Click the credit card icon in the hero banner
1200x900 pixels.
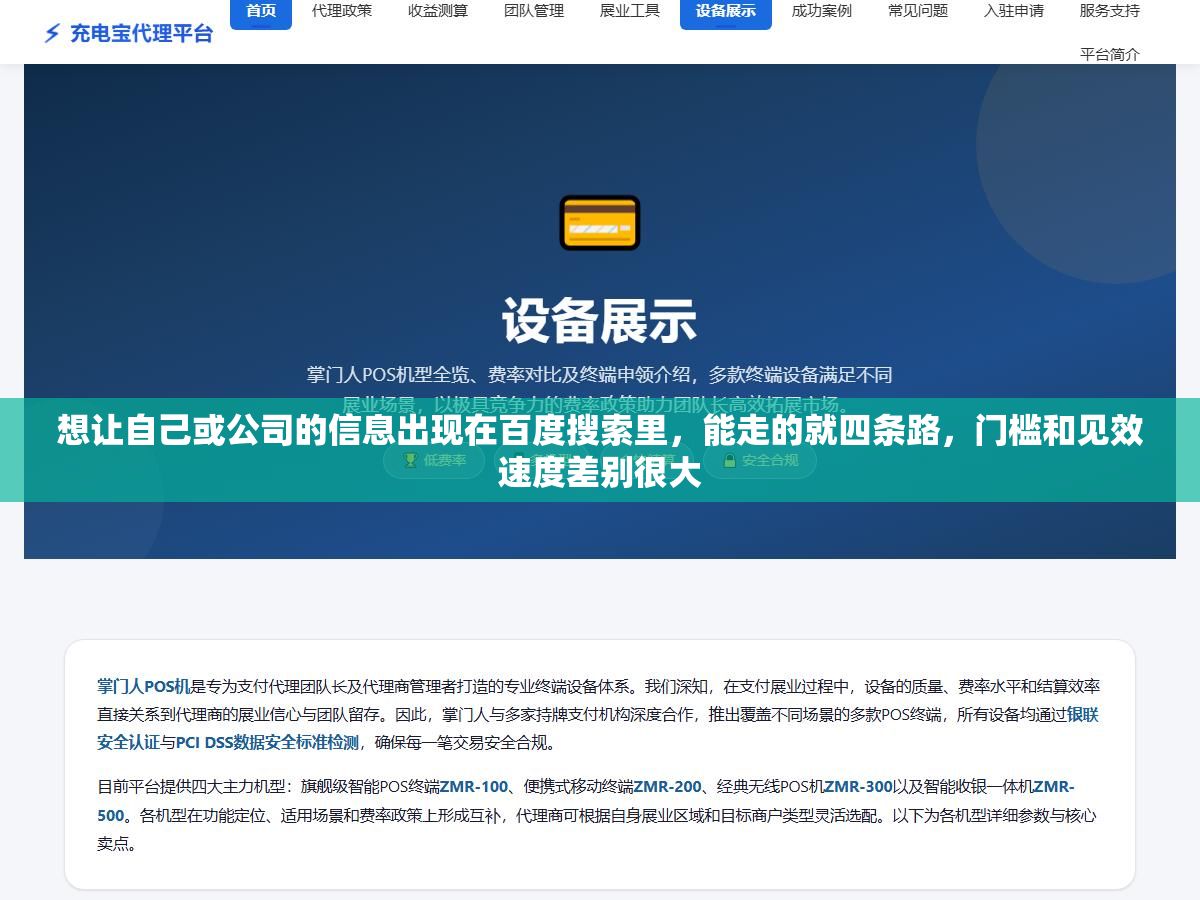click(x=600, y=222)
